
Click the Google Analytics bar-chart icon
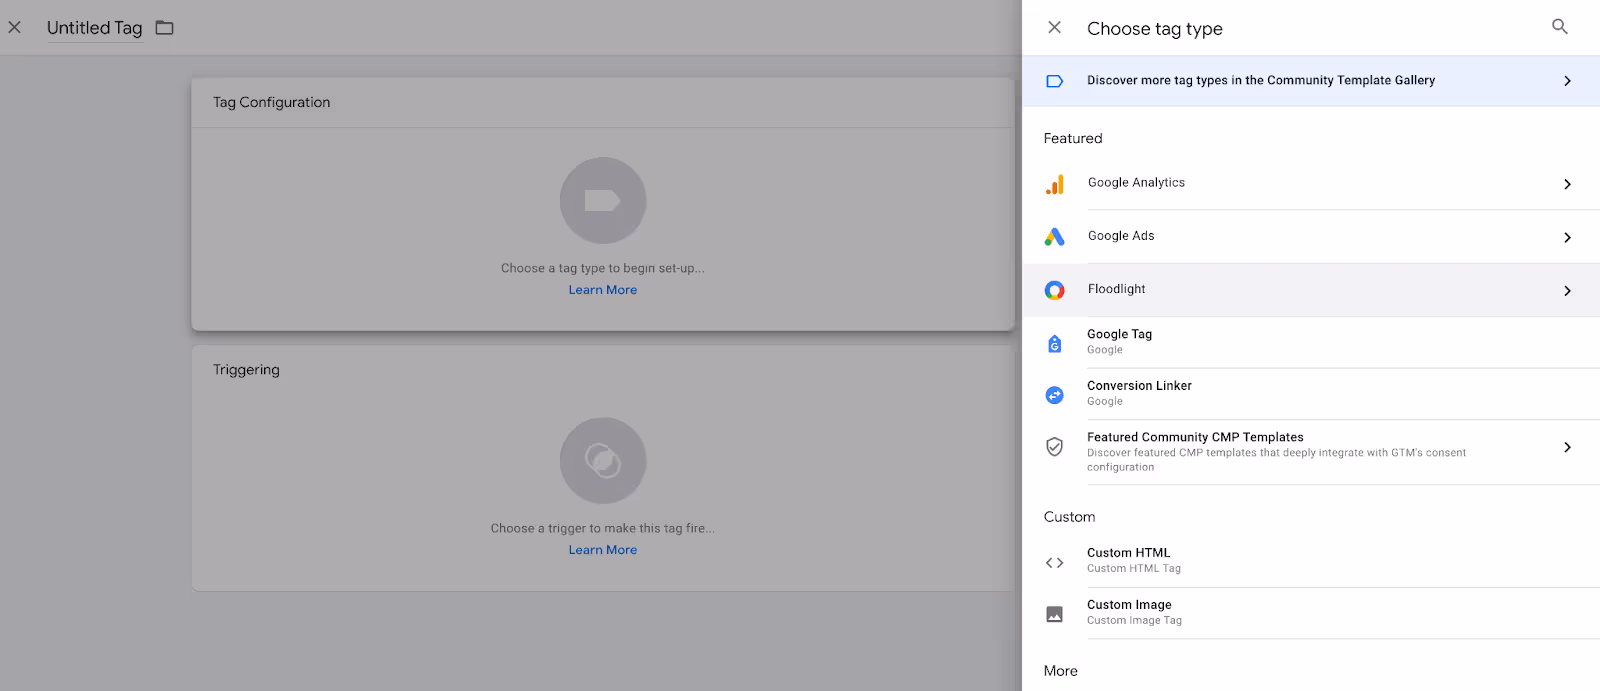1055,184
